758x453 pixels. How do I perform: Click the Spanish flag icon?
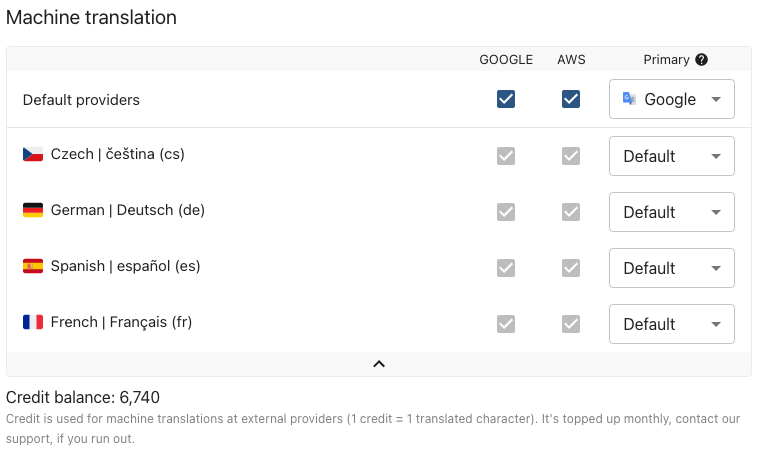[x=33, y=267]
